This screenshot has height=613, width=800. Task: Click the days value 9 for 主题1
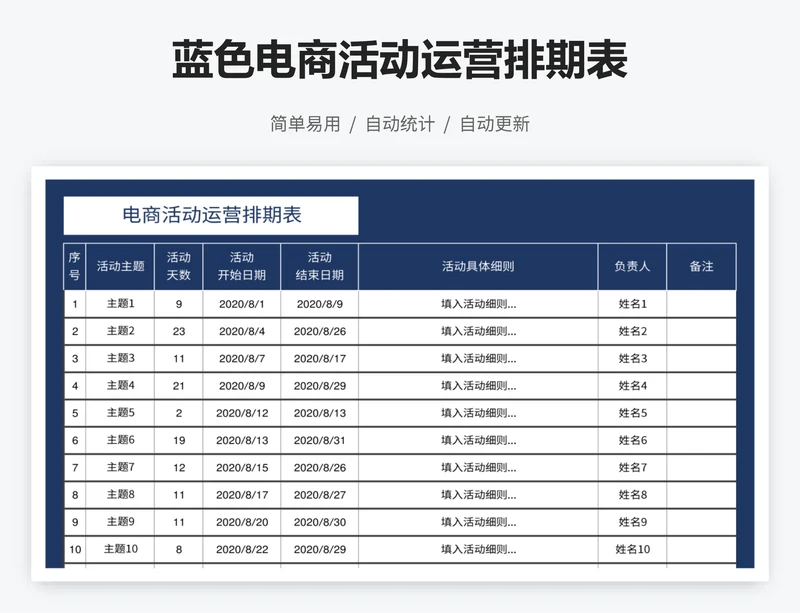179,304
